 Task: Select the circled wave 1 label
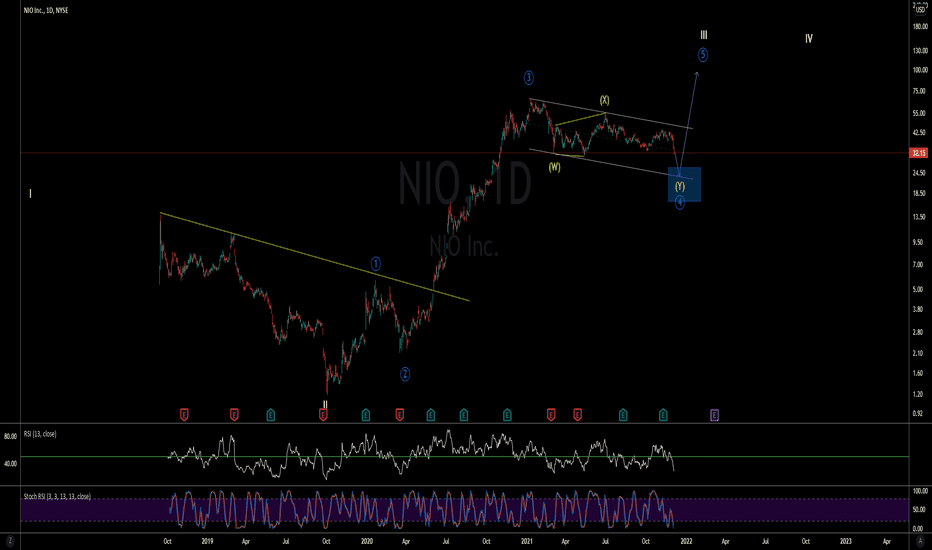[x=376, y=263]
